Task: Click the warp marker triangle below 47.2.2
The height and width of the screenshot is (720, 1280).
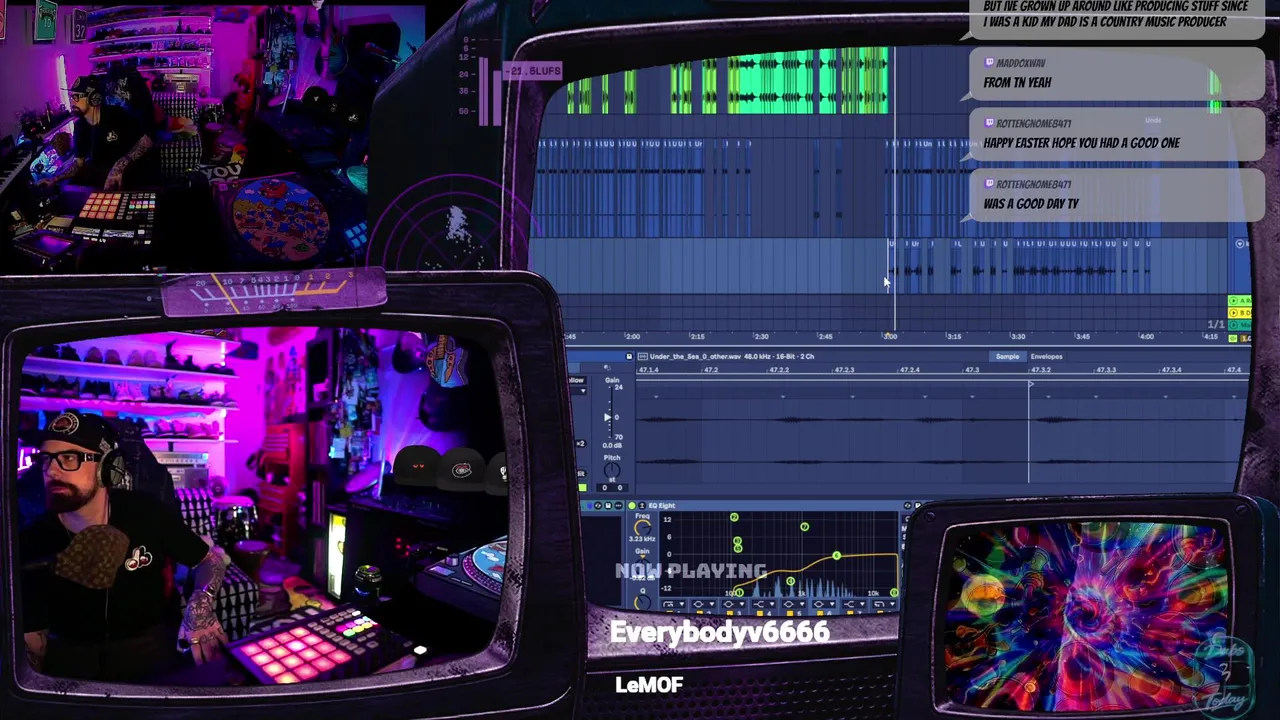Action: coord(783,397)
